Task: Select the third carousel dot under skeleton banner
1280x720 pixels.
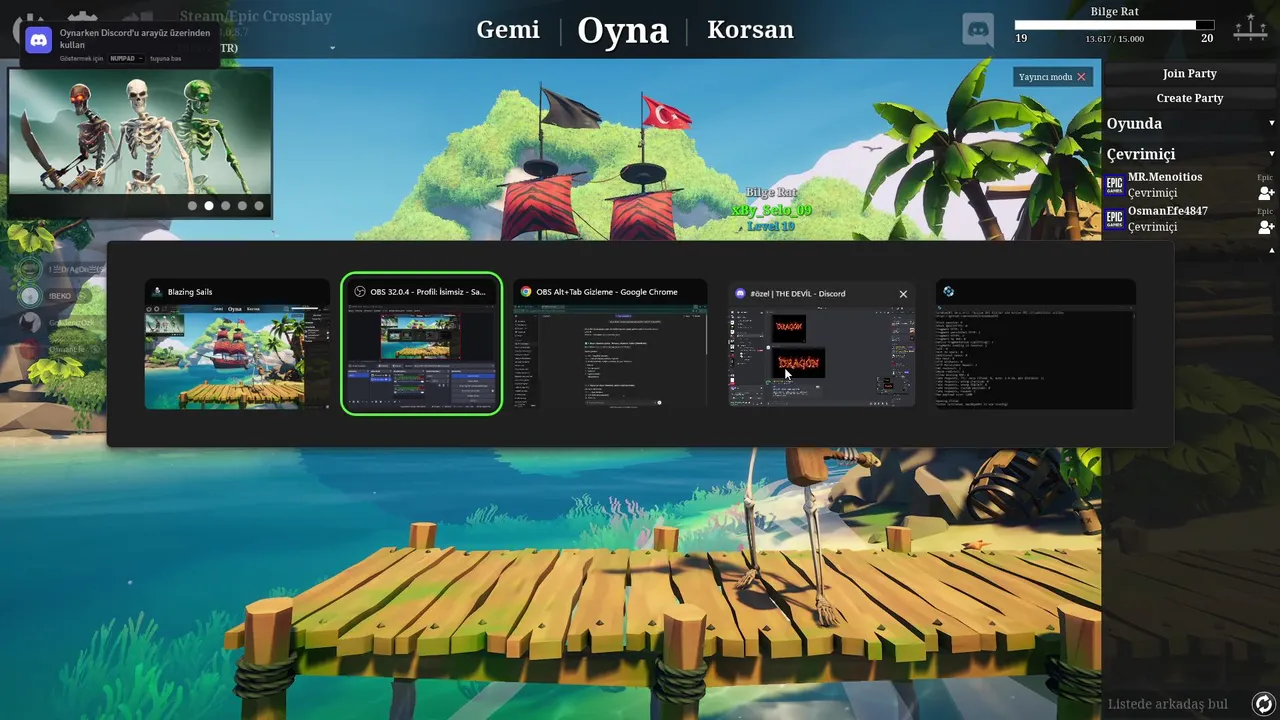Action: pyautogui.click(x=226, y=206)
